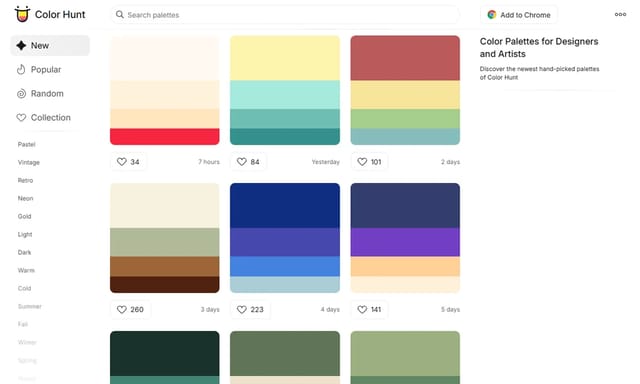
Task: Open the Color Hunt logo home link
Action: [x=50, y=14]
